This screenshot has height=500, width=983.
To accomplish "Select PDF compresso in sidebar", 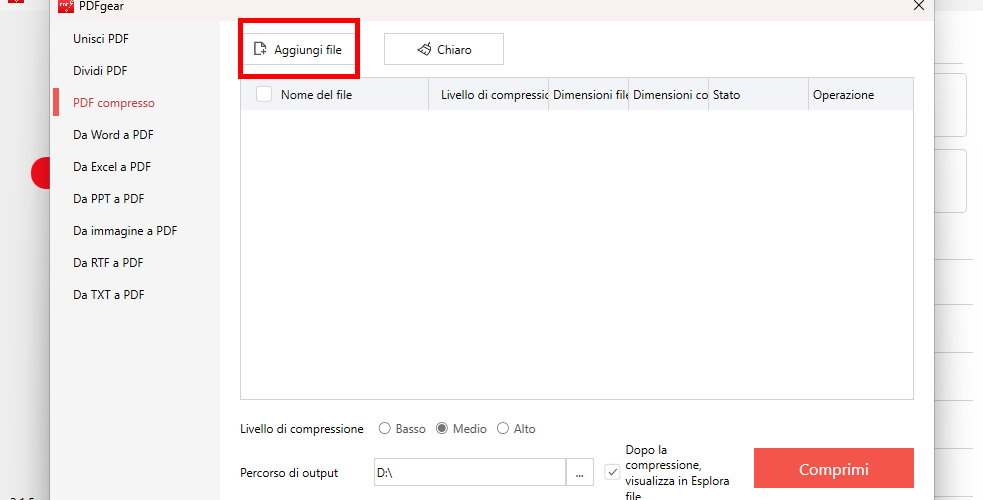I will (x=114, y=103).
